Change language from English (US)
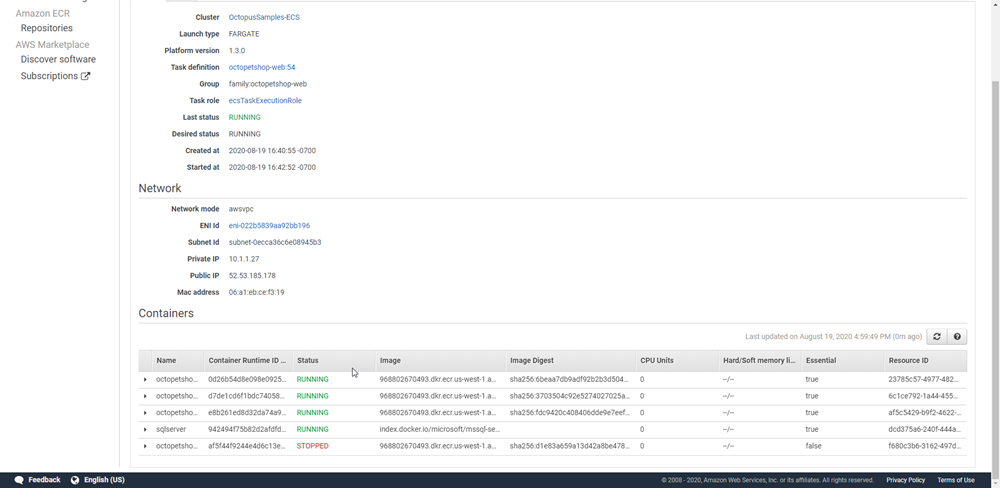This screenshot has height=488, width=1000. [104, 480]
